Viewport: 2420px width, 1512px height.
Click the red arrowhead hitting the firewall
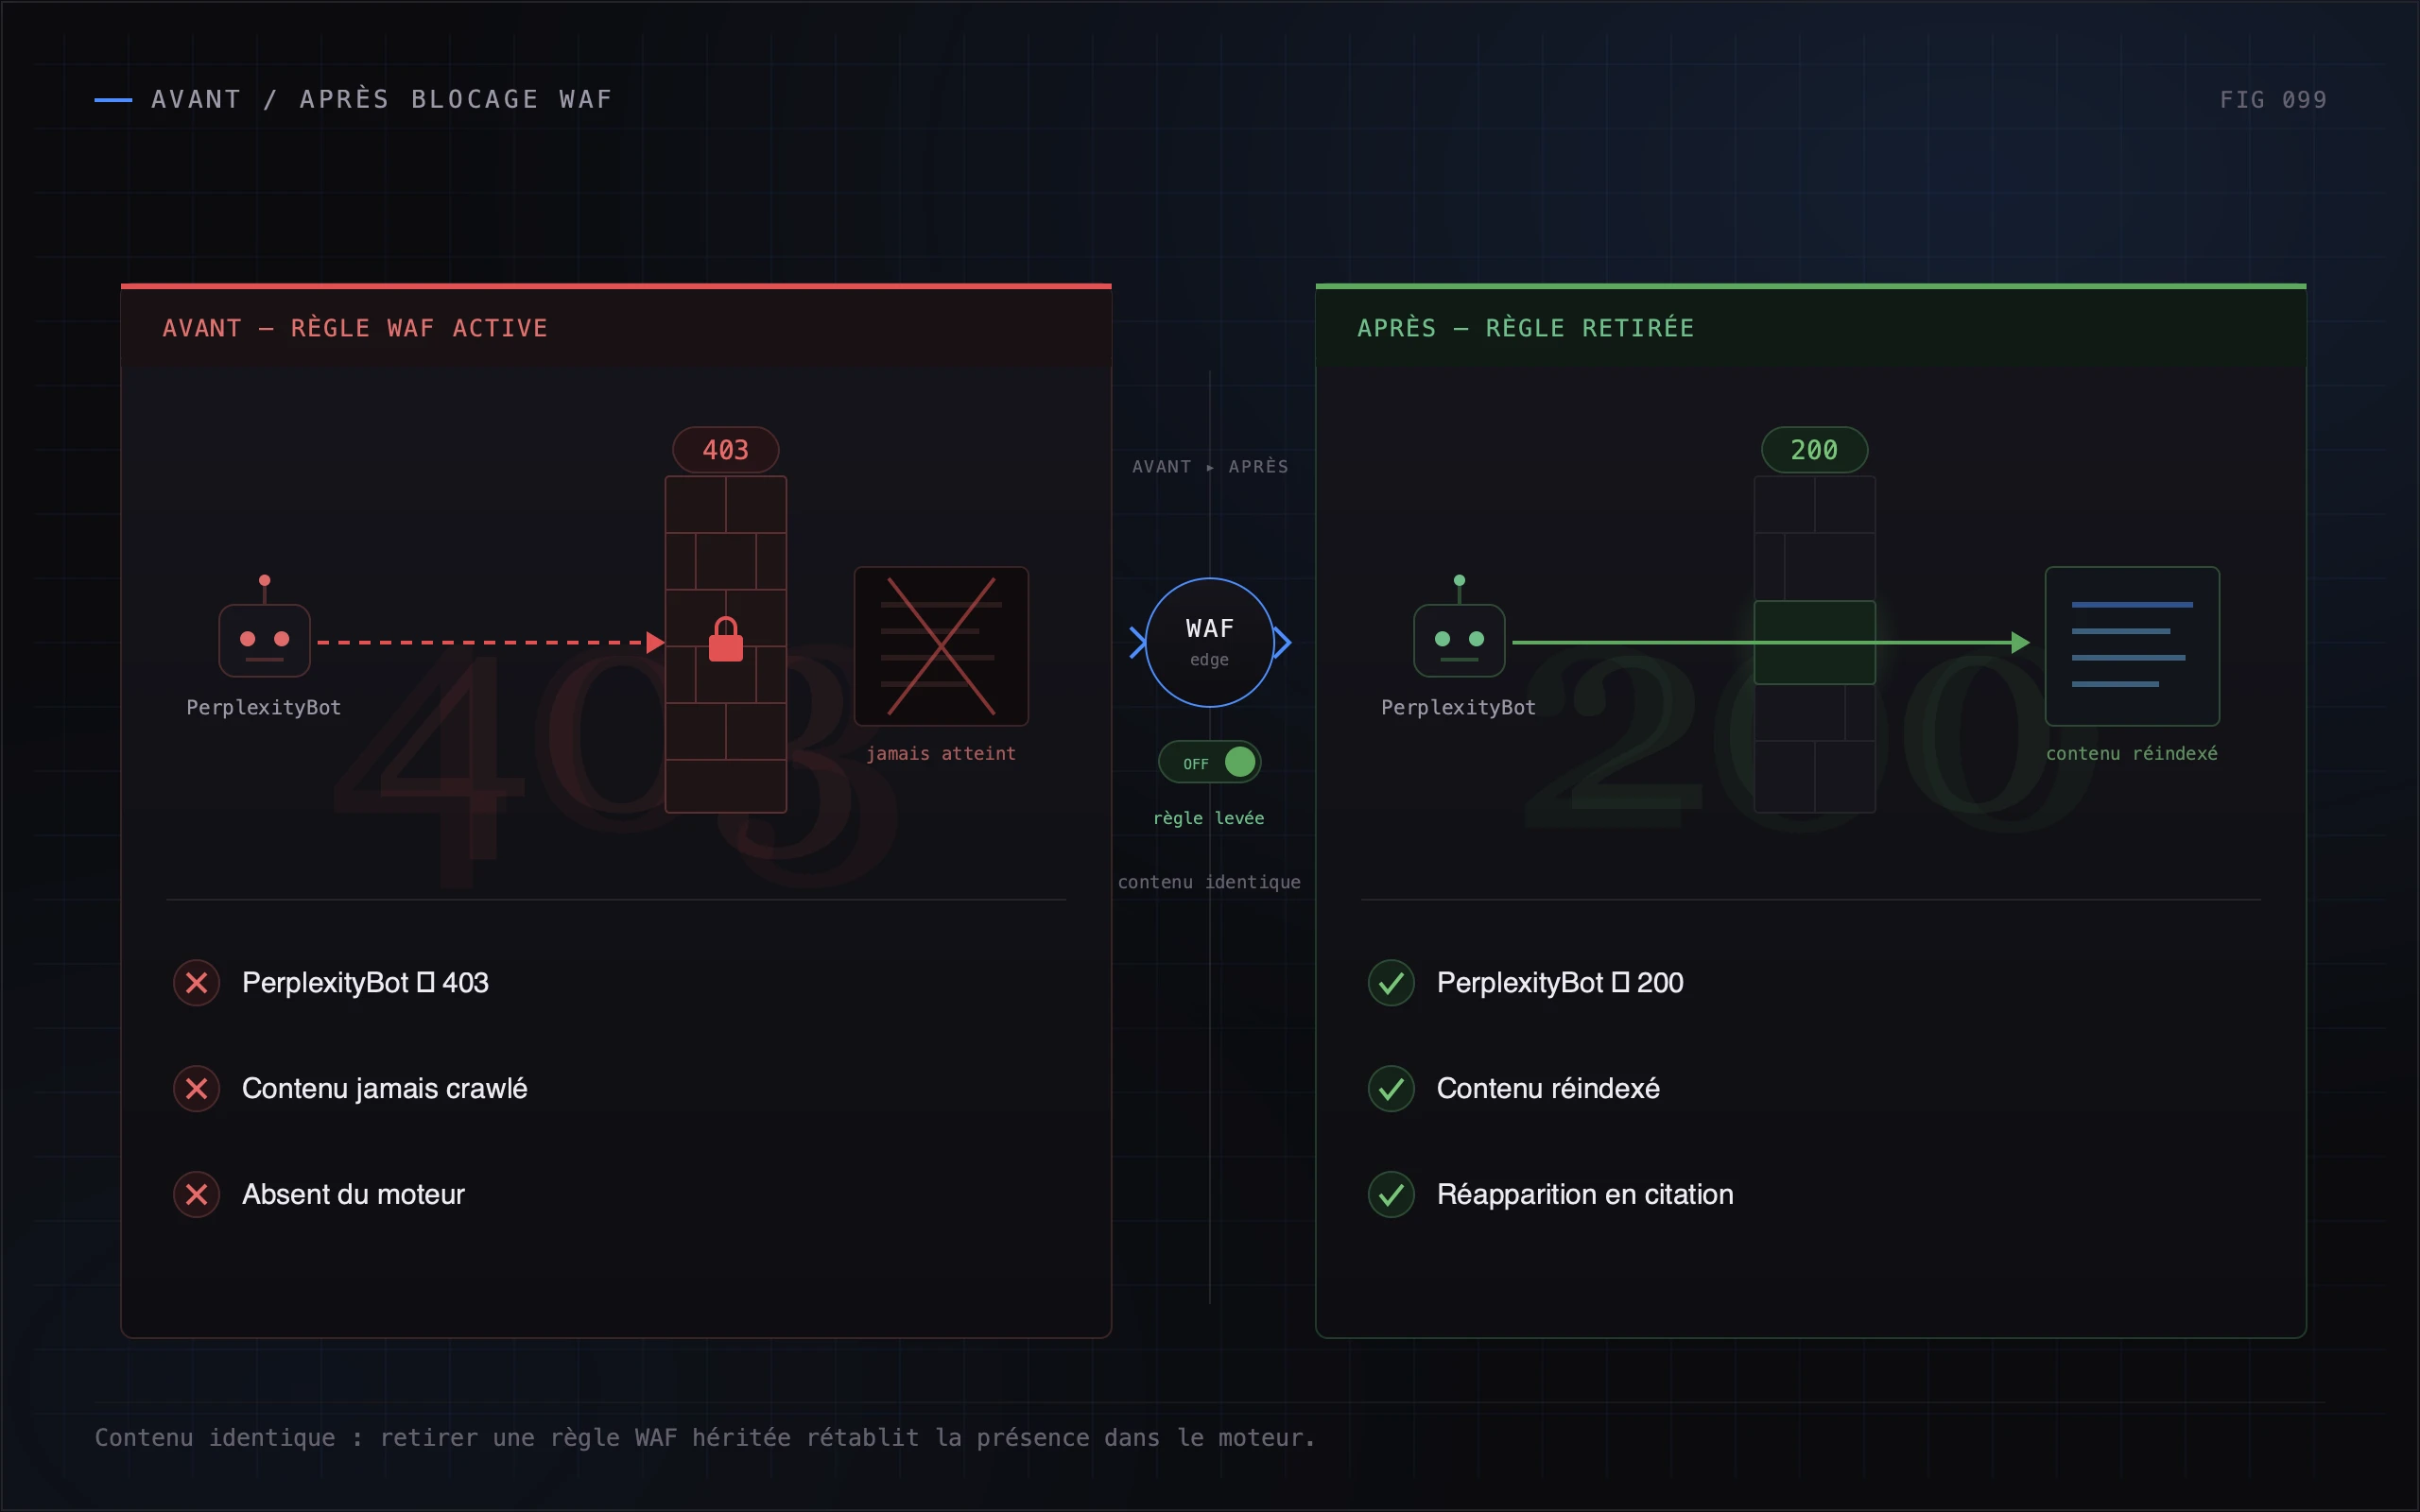click(x=656, y=642)
